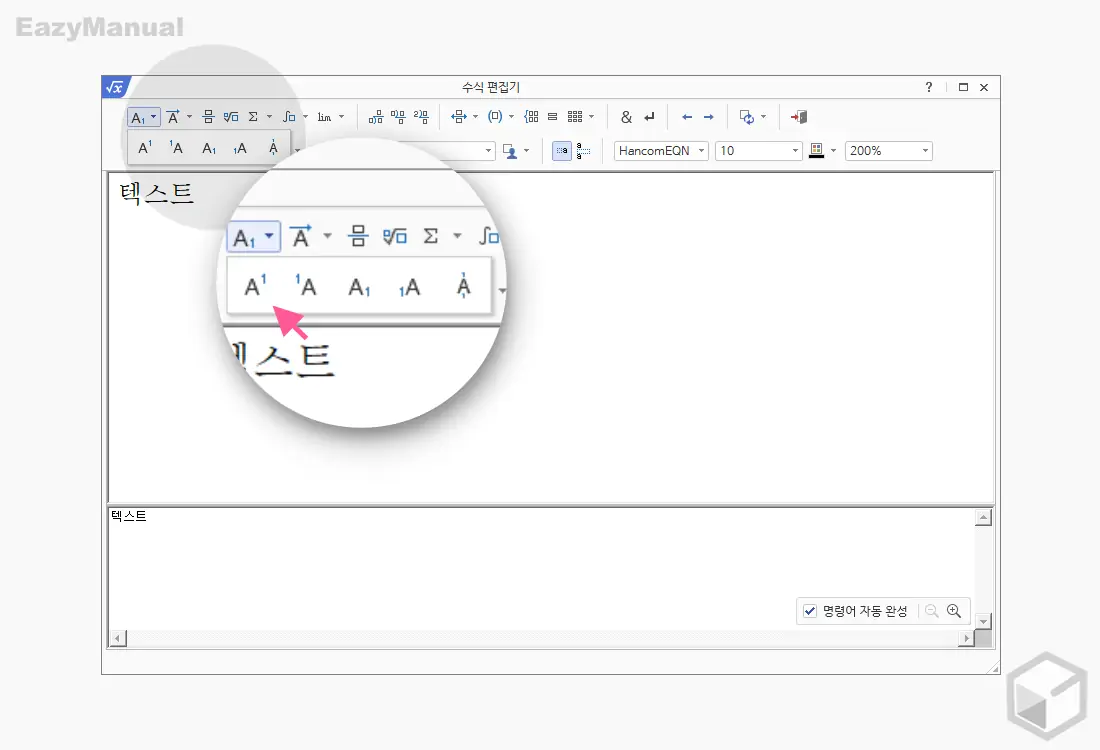1100x750 pixels.
Task: Expand the limit dropdown arrow
Action: point(342,117)
